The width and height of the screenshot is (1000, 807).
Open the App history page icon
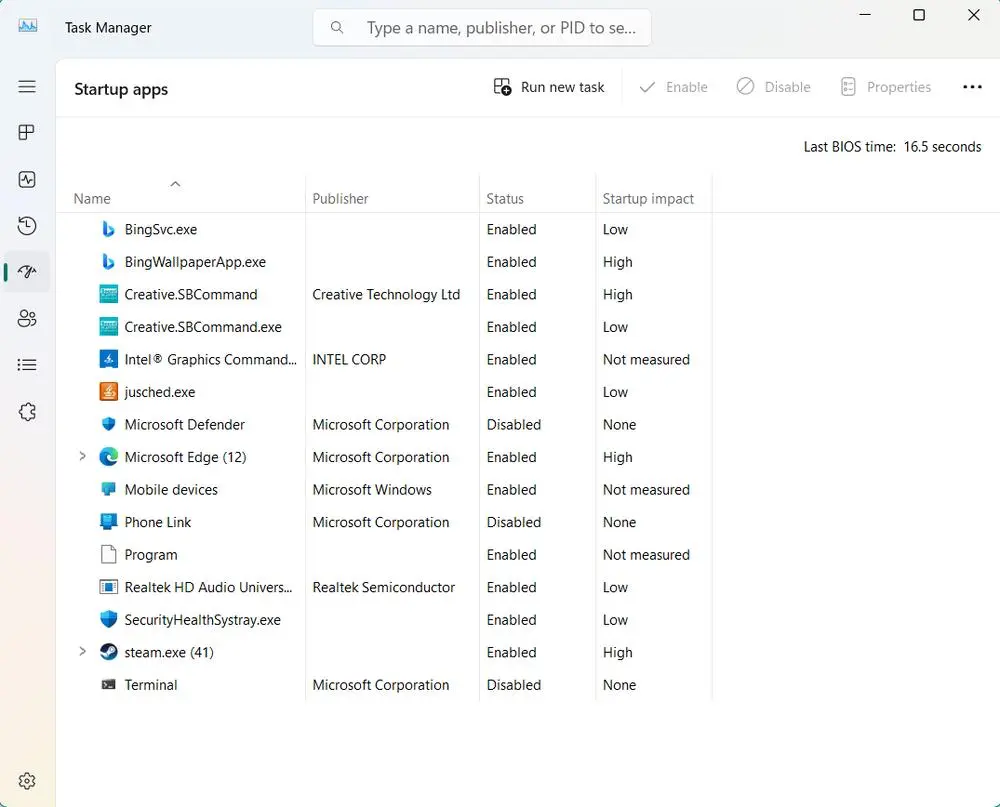pyautogui.click(x=27, y=226)
